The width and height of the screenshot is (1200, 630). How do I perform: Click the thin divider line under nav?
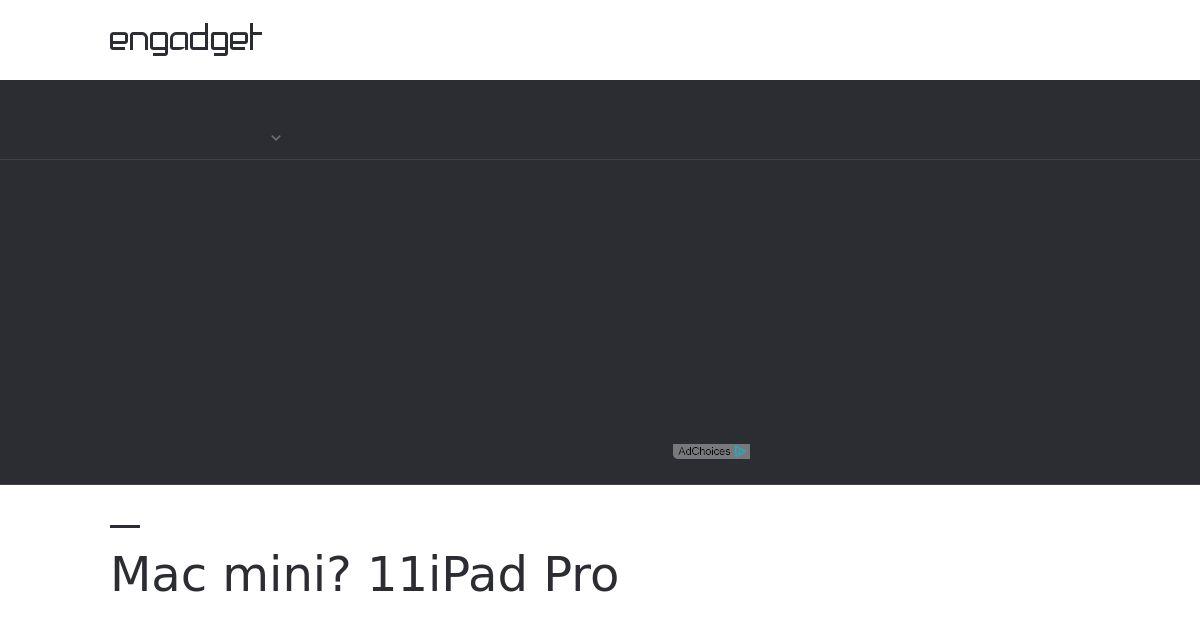(600, 159)
